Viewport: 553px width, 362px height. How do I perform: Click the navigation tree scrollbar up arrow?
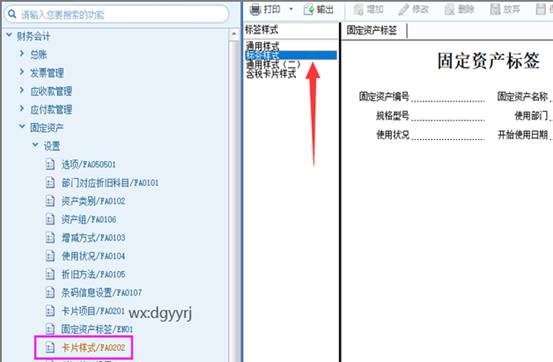click(234, 34)
